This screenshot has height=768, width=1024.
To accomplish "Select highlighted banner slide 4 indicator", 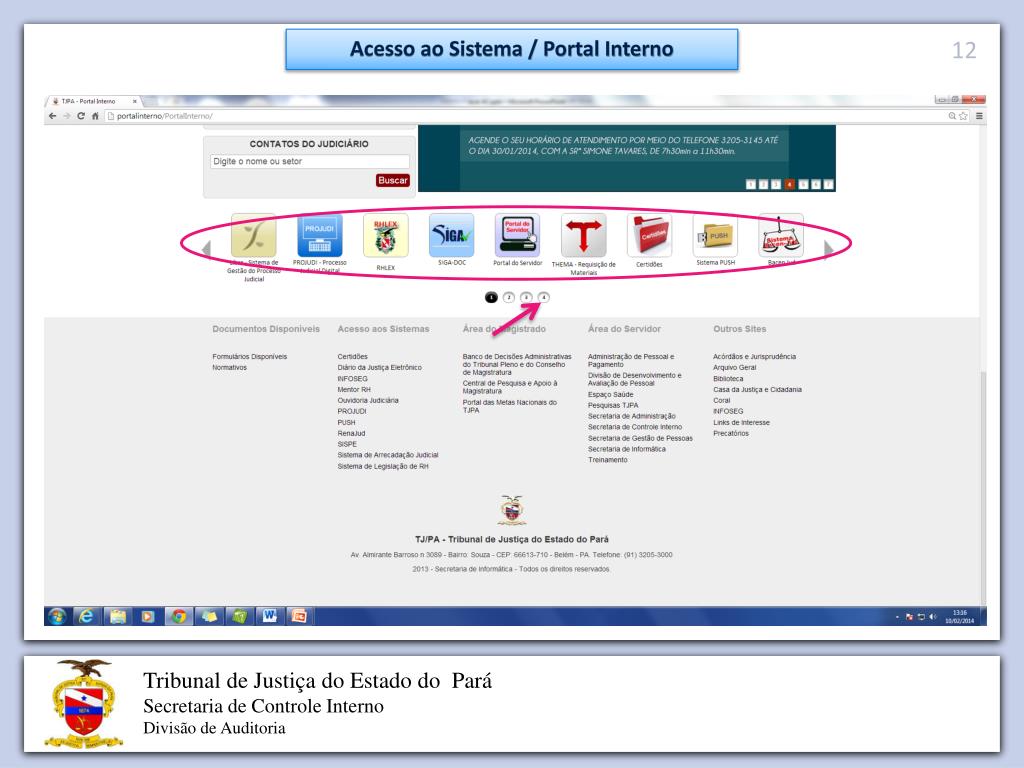I will [x=790, y=184].
